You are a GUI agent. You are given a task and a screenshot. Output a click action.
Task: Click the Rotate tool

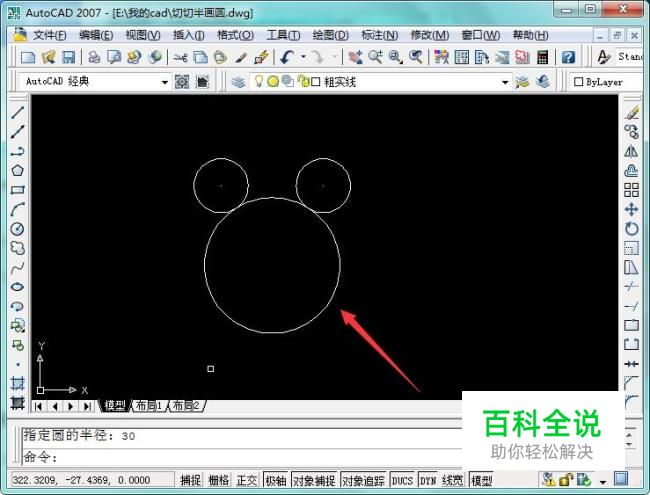(x=631, y=229)
